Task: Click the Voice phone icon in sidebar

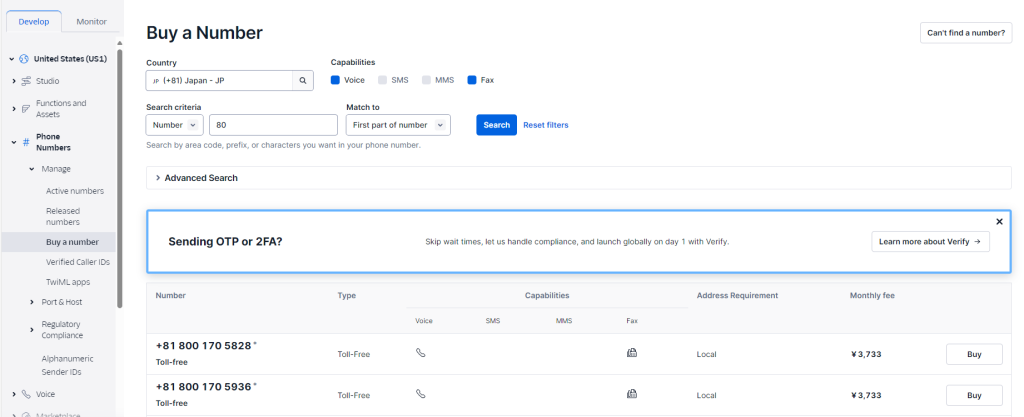Action: [26, 394]
